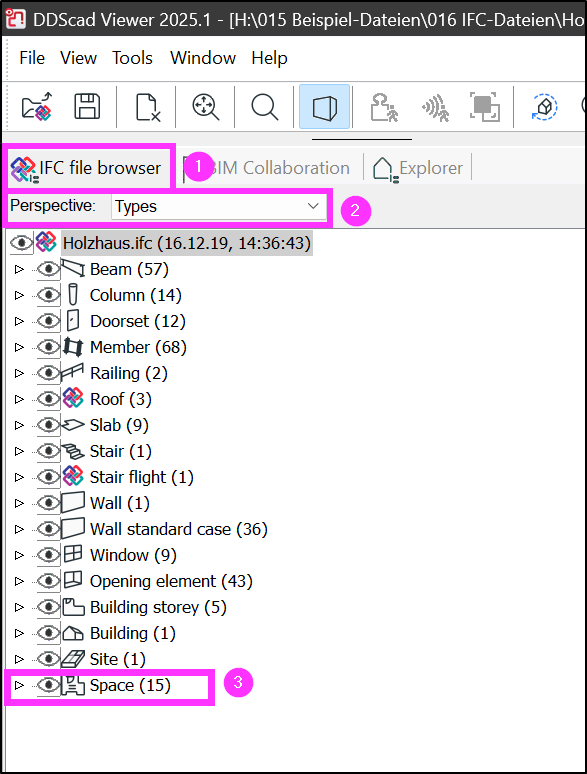Toggle Stair flight visibility eye
The width and height of the screenshot is (587, 774).
coord(48,477)
